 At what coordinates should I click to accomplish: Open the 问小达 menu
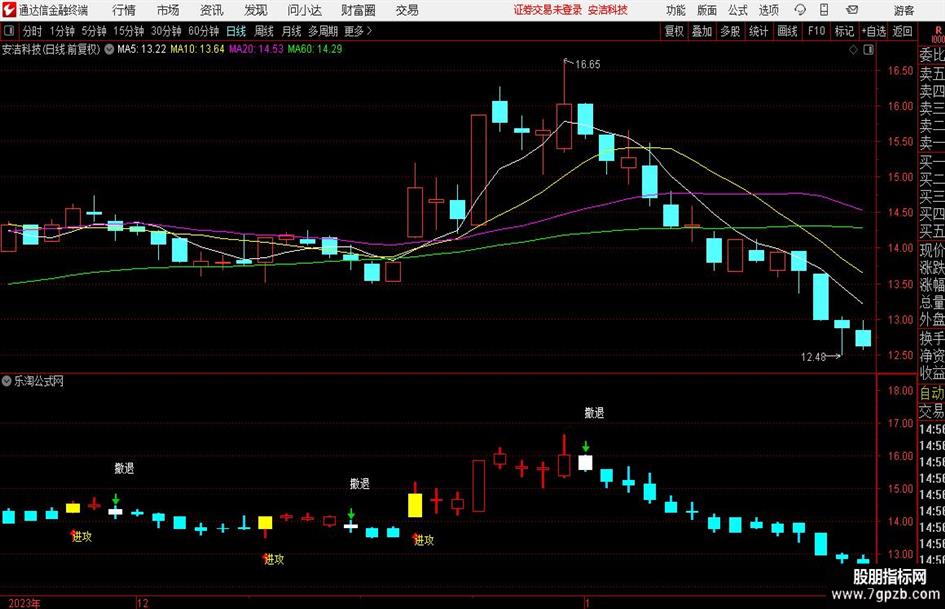(304, 10)
